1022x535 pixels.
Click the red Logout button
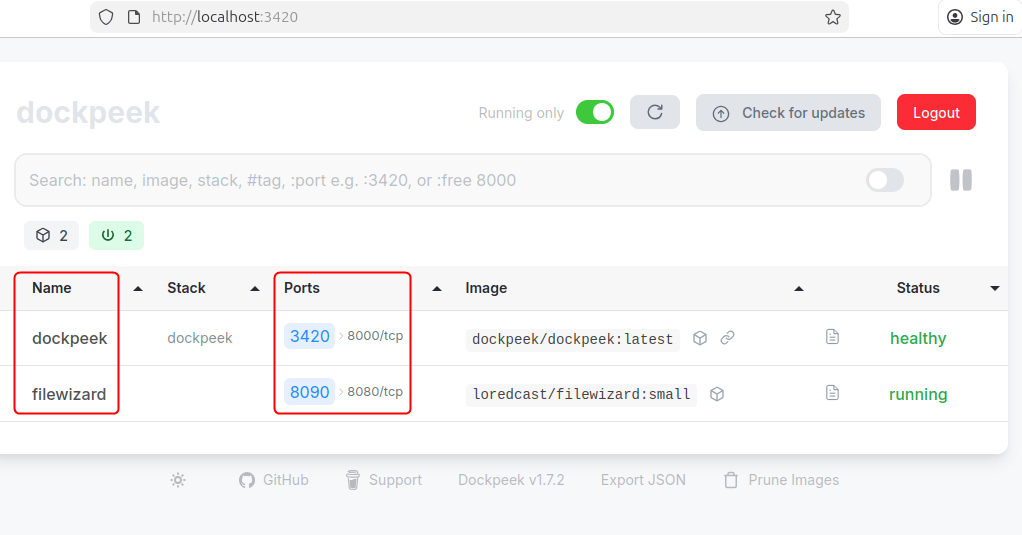[x=936, y=113]
